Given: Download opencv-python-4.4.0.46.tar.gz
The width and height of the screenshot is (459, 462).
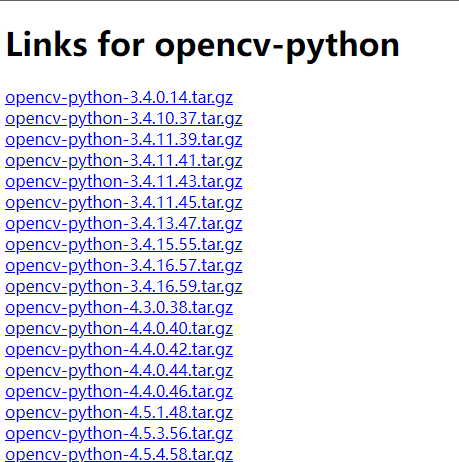Looking at the screenshot, I should pyautogui.click(x=119, y=392).
